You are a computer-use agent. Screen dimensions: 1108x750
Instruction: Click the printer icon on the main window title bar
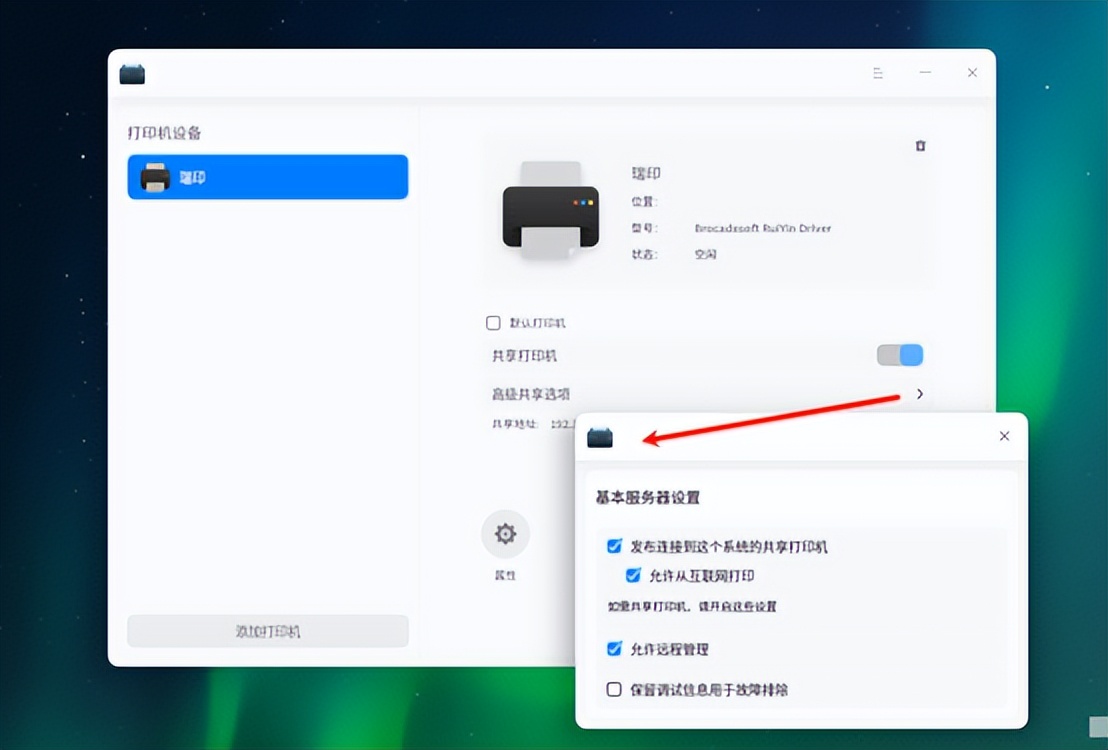(131, 73)
